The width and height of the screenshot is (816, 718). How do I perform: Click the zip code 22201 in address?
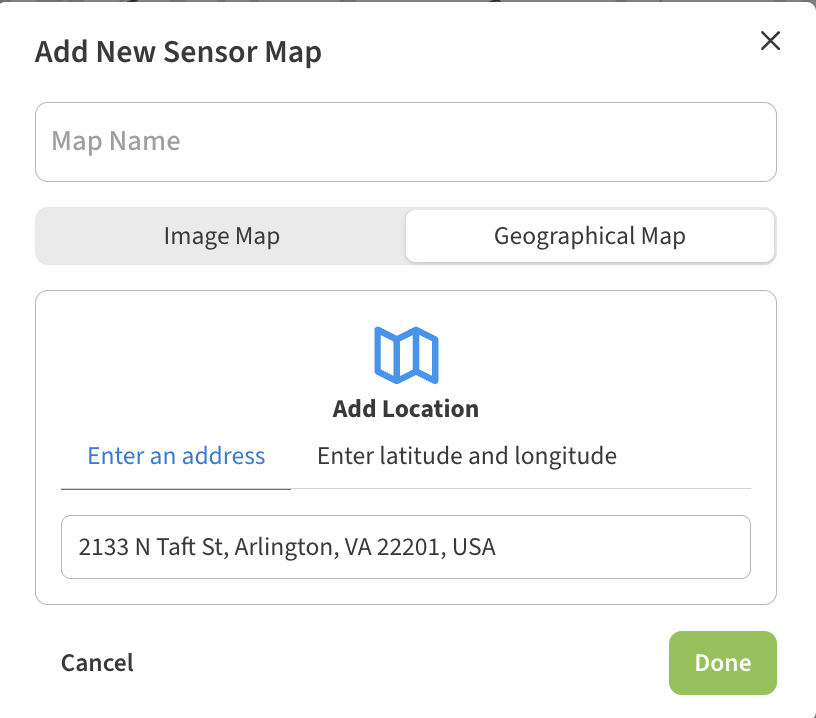[408, 548]
